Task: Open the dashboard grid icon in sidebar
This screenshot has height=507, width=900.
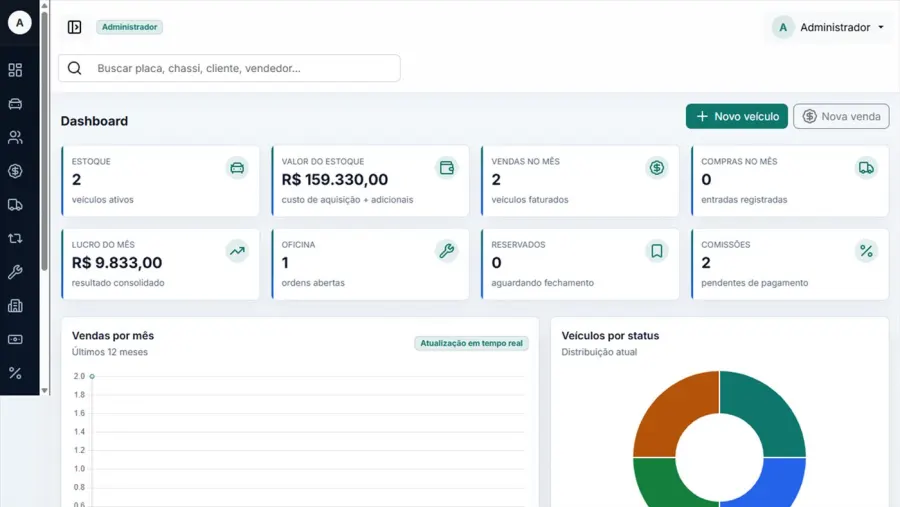Action: [x=15, y=70]
